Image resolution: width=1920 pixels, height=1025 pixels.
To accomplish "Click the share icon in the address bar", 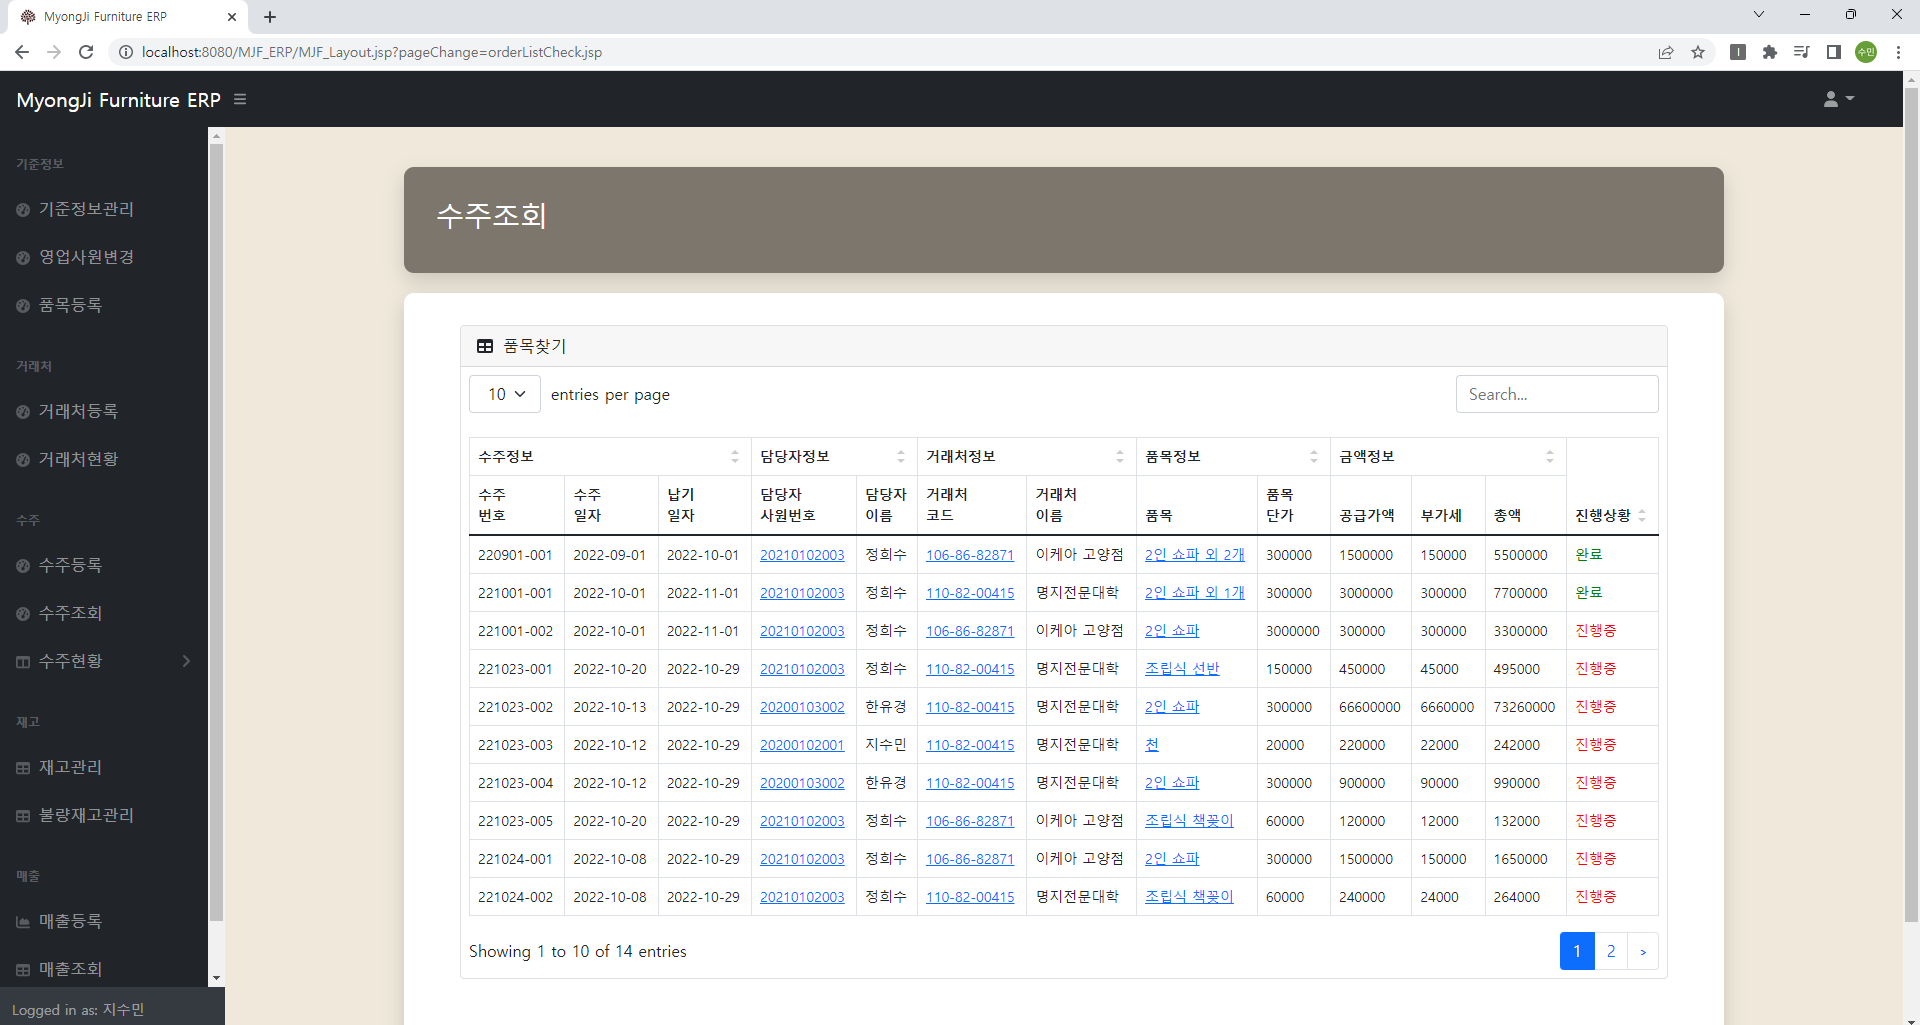I will click(1666, 52).
